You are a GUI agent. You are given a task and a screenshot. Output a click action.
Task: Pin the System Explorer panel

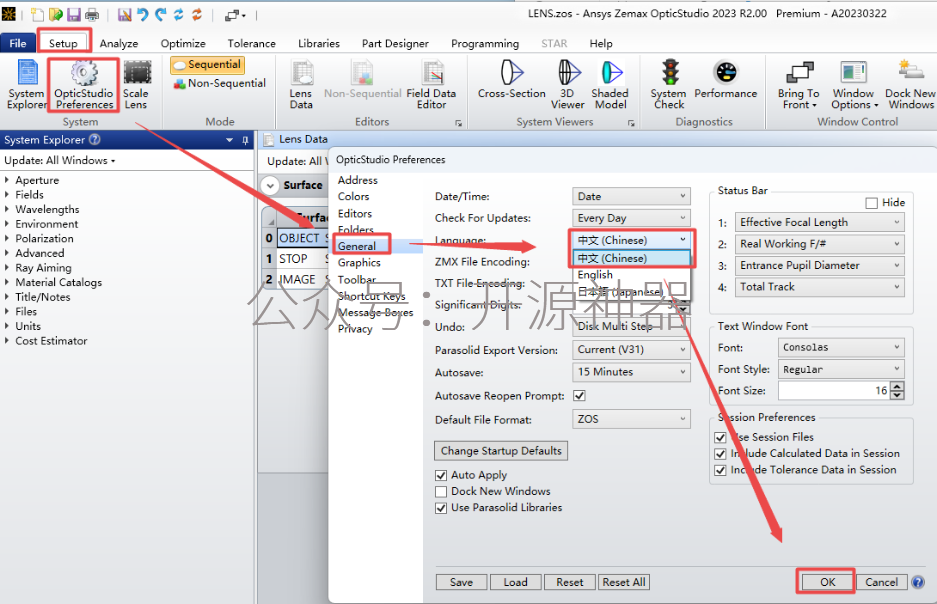tap(245, 140)
